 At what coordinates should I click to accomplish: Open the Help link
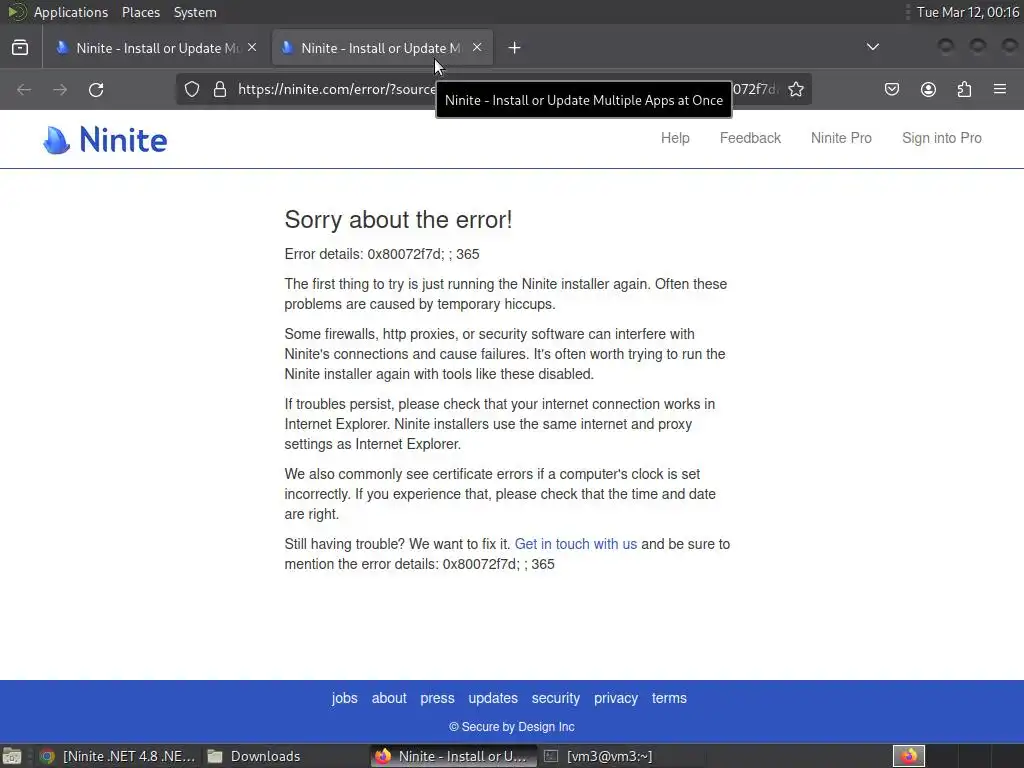(675, 138)
